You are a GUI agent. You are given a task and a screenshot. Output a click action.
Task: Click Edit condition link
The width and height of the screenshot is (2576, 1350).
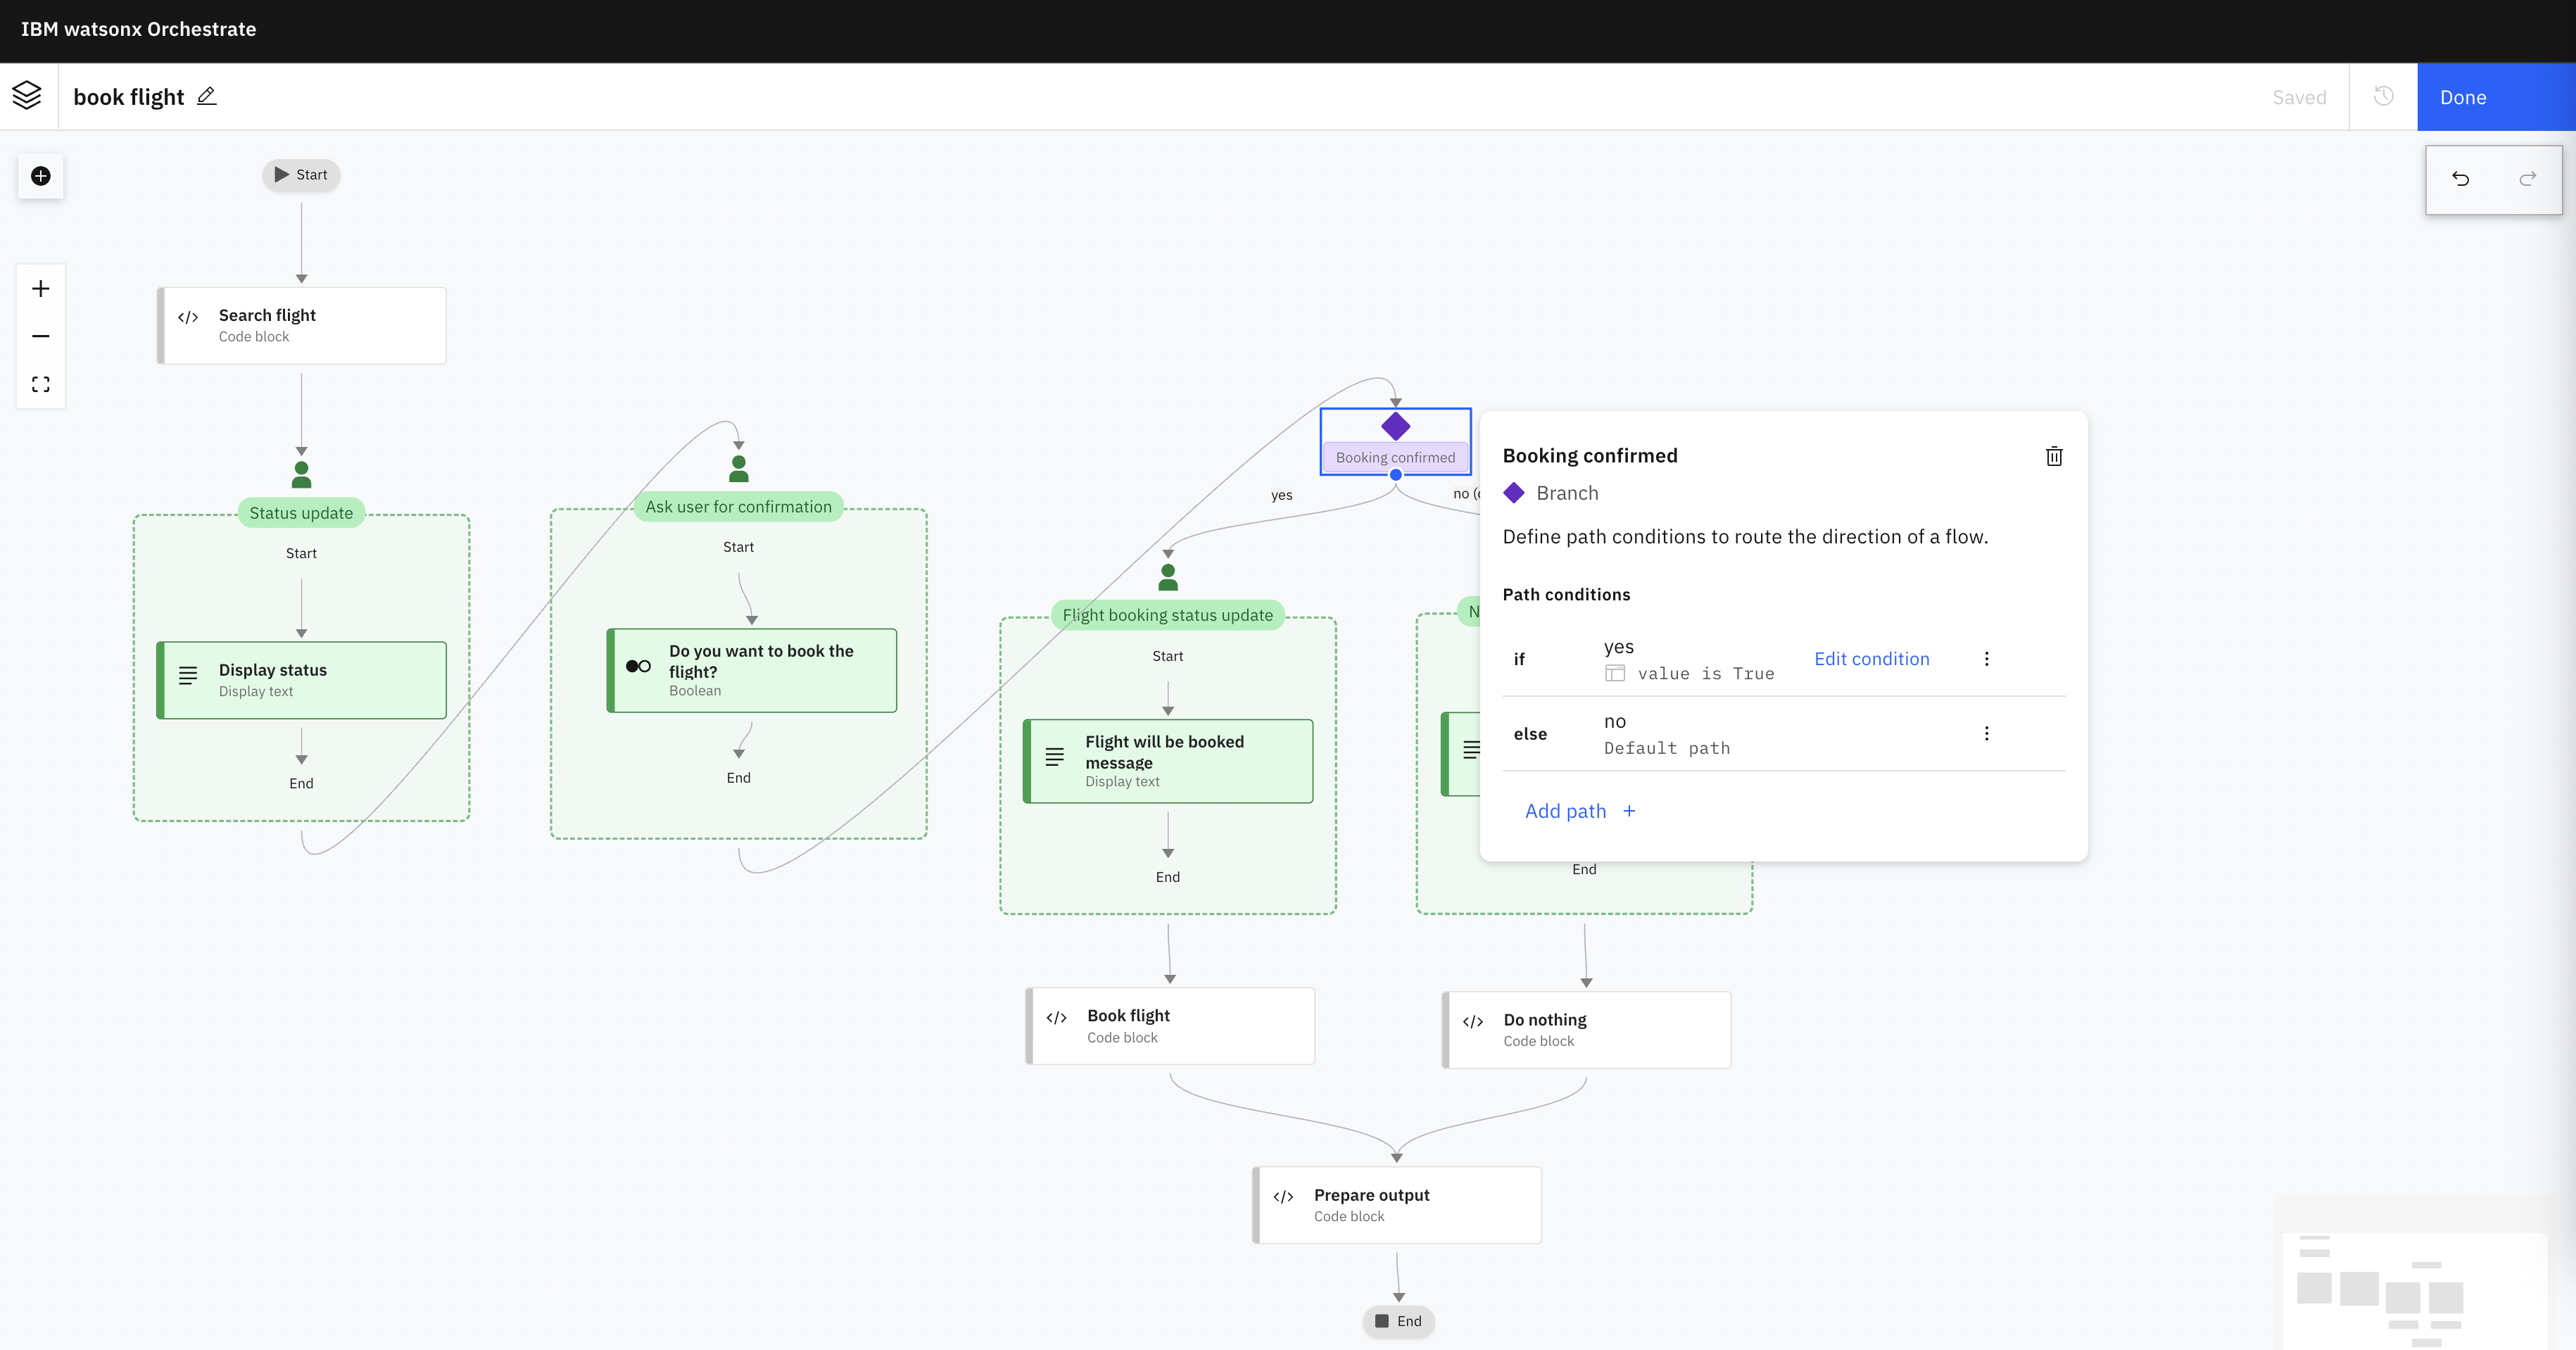click(1872, 659)
